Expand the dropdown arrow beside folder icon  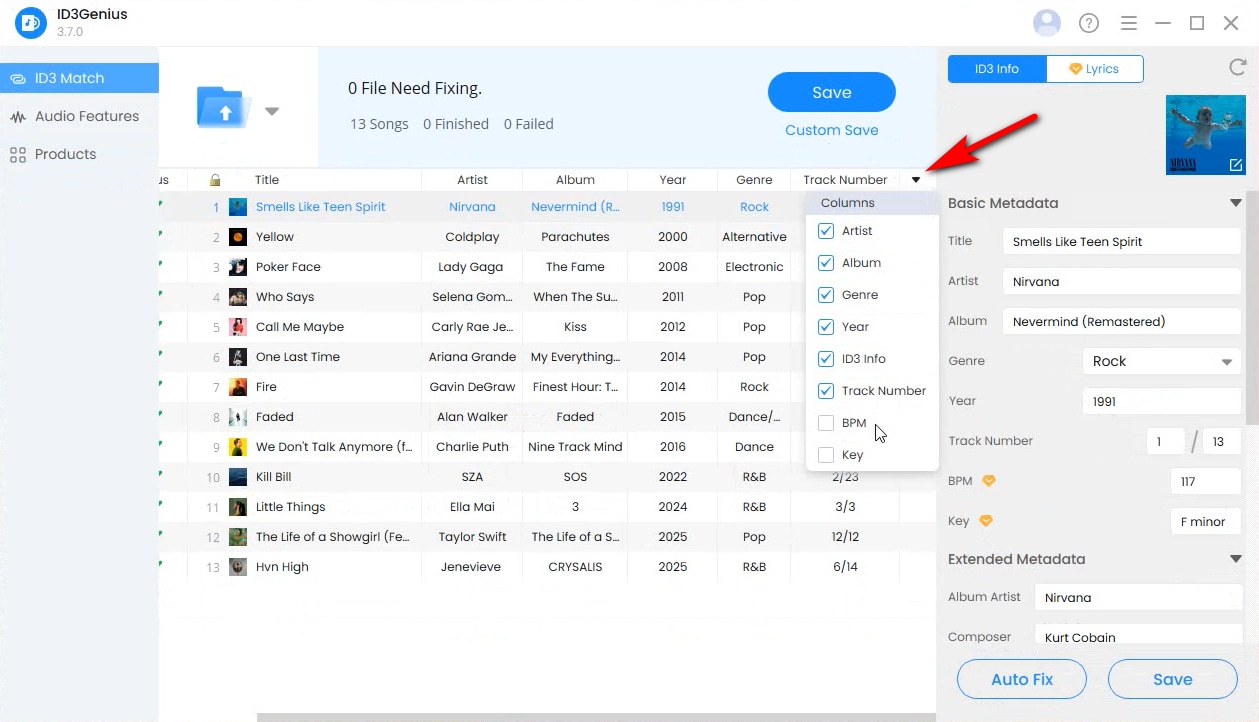click(x=272, y=111)
